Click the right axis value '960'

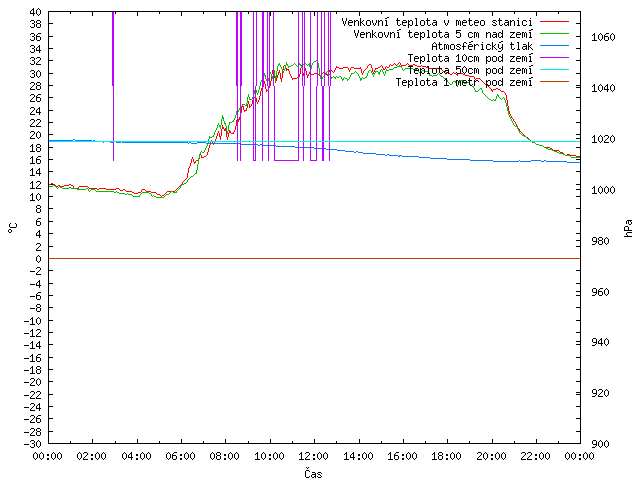pyautogui.click(x=600, y=292)
